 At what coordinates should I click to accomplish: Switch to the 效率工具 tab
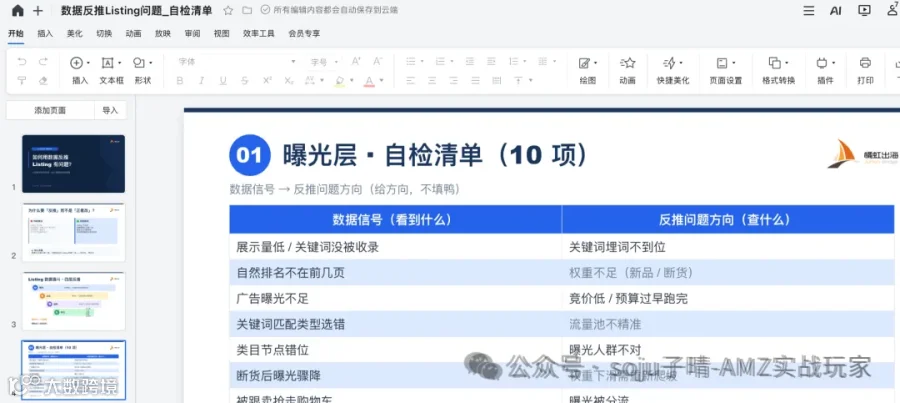(258, 34)
